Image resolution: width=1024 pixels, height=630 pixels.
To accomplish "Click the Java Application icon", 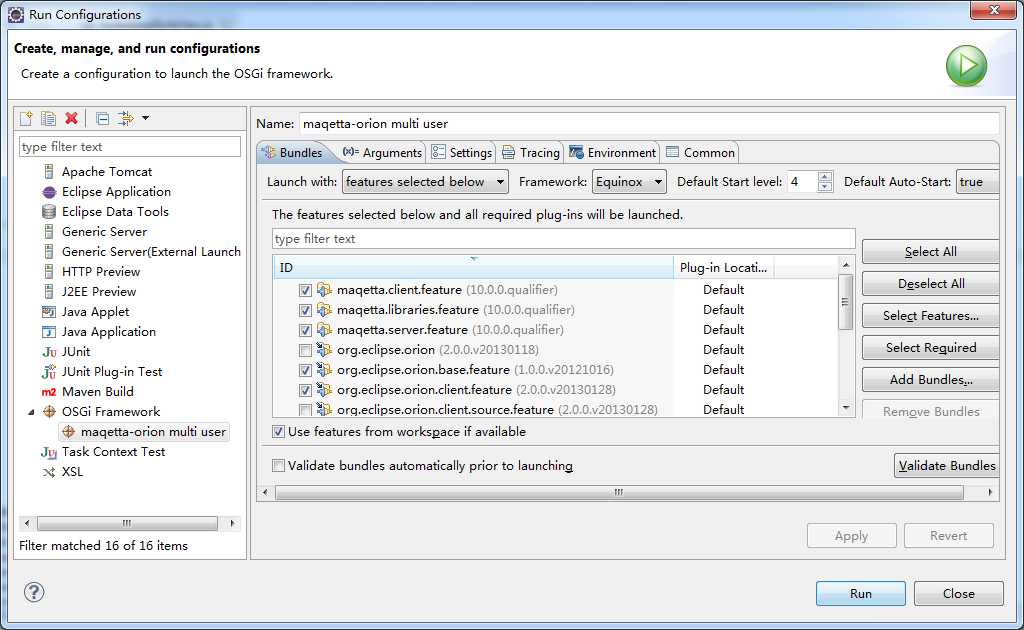I will tap(49, 332).
